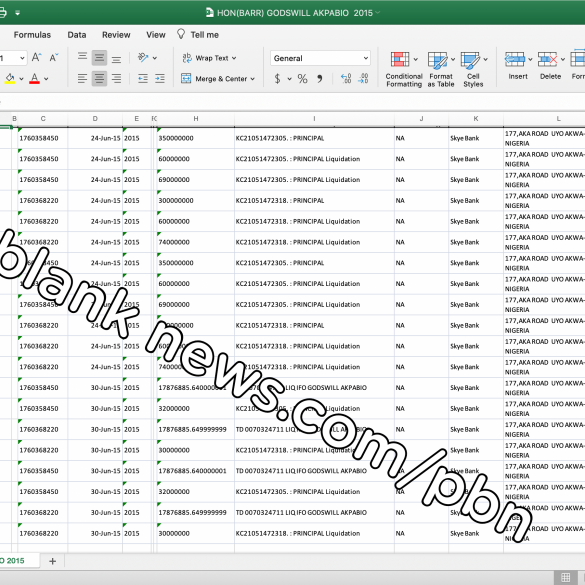Decrease decimal places
Viewport: 585px width, 585px height.
tap(363, 79)
